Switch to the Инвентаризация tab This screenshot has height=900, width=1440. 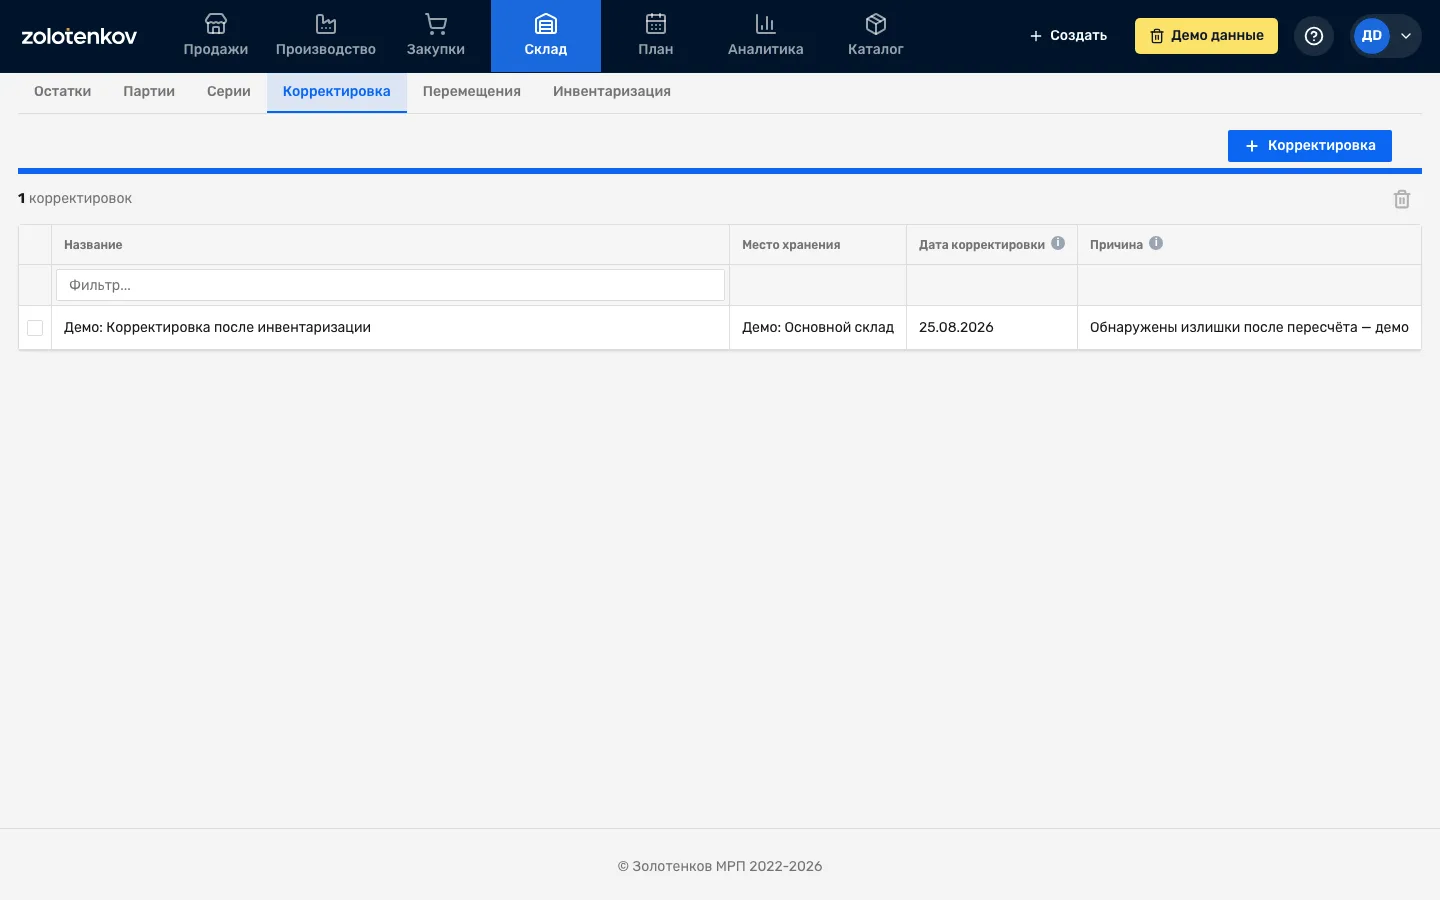pos(612,91)
